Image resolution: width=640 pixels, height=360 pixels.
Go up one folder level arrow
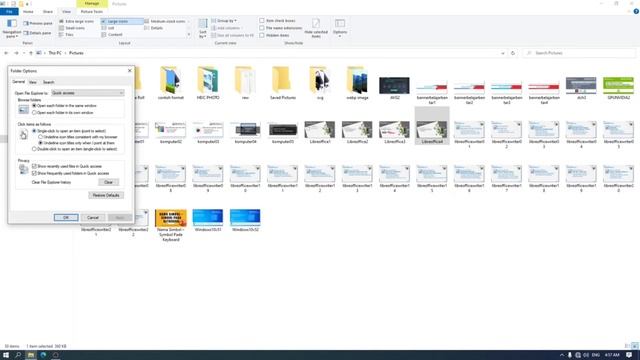(x=31, y=53)
